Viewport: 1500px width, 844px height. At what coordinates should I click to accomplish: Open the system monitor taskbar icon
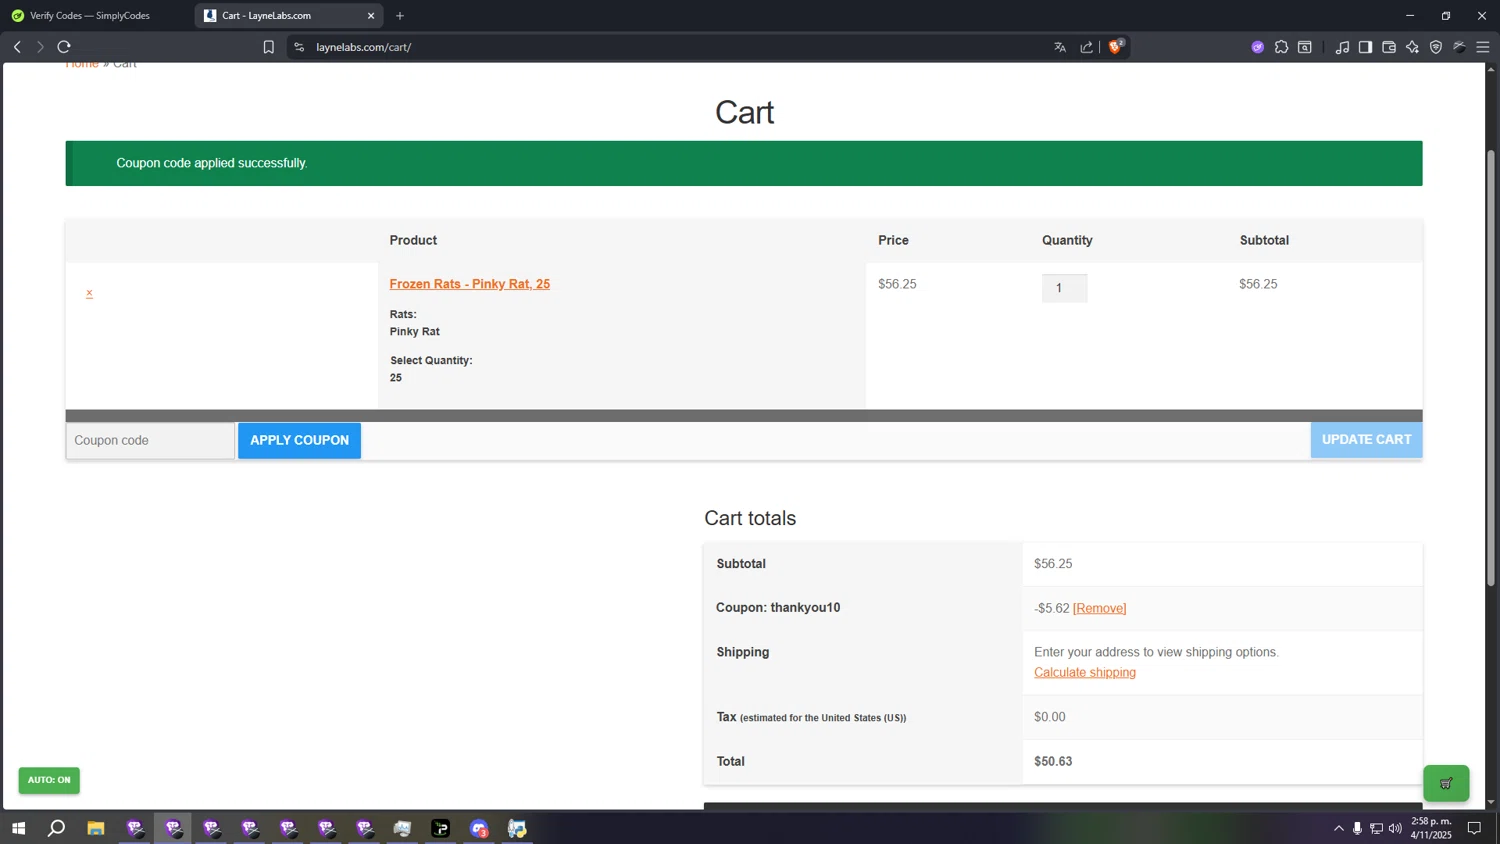[402, 828]
